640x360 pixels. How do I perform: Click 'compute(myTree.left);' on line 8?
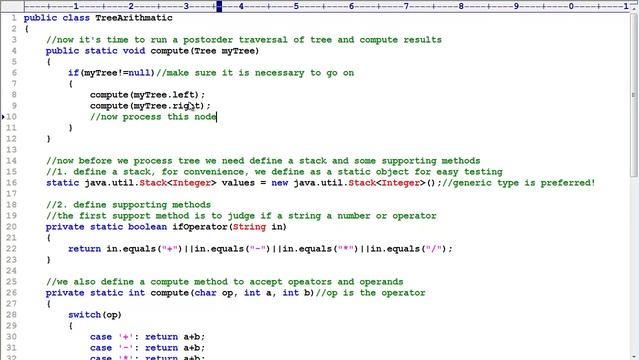(147, 95)
